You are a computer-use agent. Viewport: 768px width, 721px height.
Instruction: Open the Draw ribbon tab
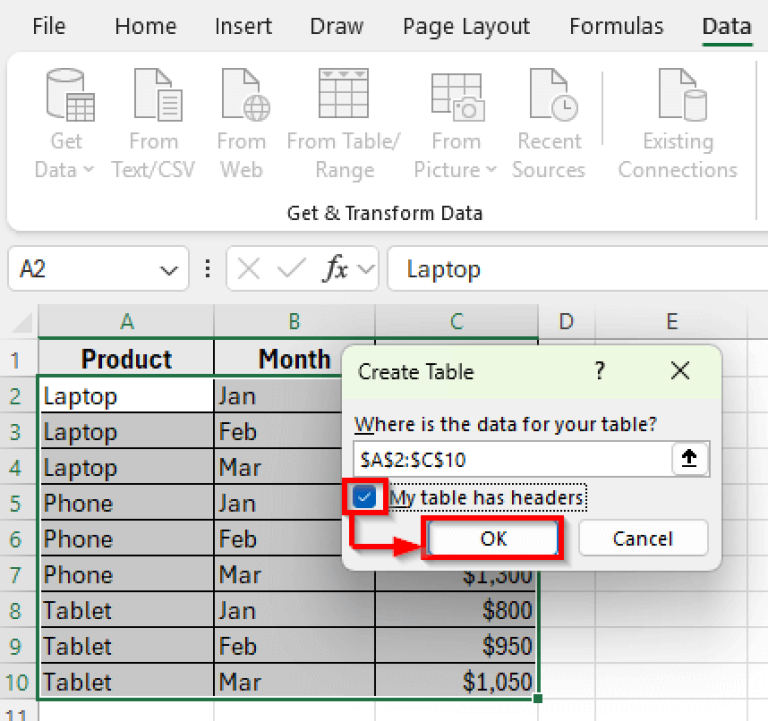(x=336, y=26)
